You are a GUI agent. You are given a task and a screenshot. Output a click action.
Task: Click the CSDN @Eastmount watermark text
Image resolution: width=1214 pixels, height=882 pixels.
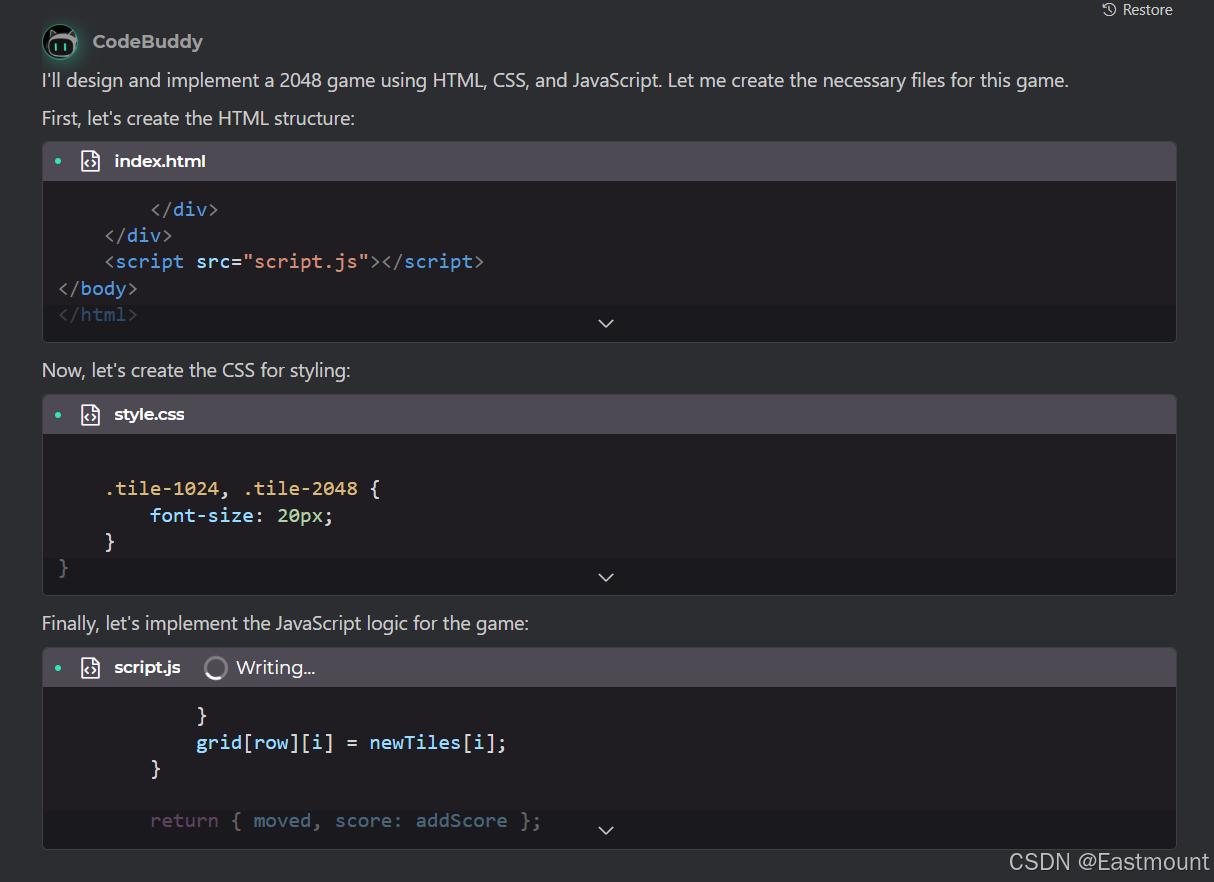pos(1108,861)
